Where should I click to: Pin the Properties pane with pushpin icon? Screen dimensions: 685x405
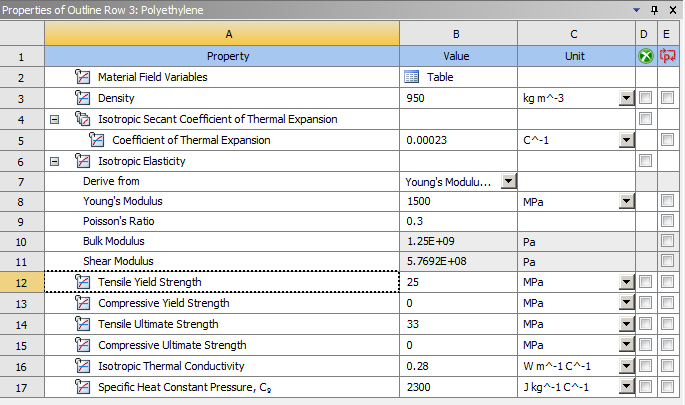[654, 10]
